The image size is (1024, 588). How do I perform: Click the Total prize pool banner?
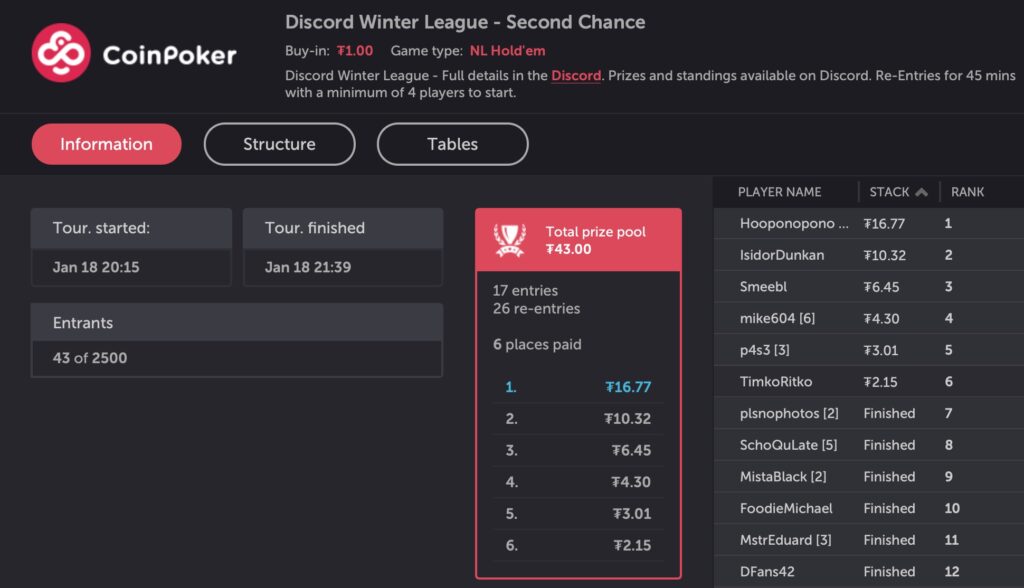[580, 239]
